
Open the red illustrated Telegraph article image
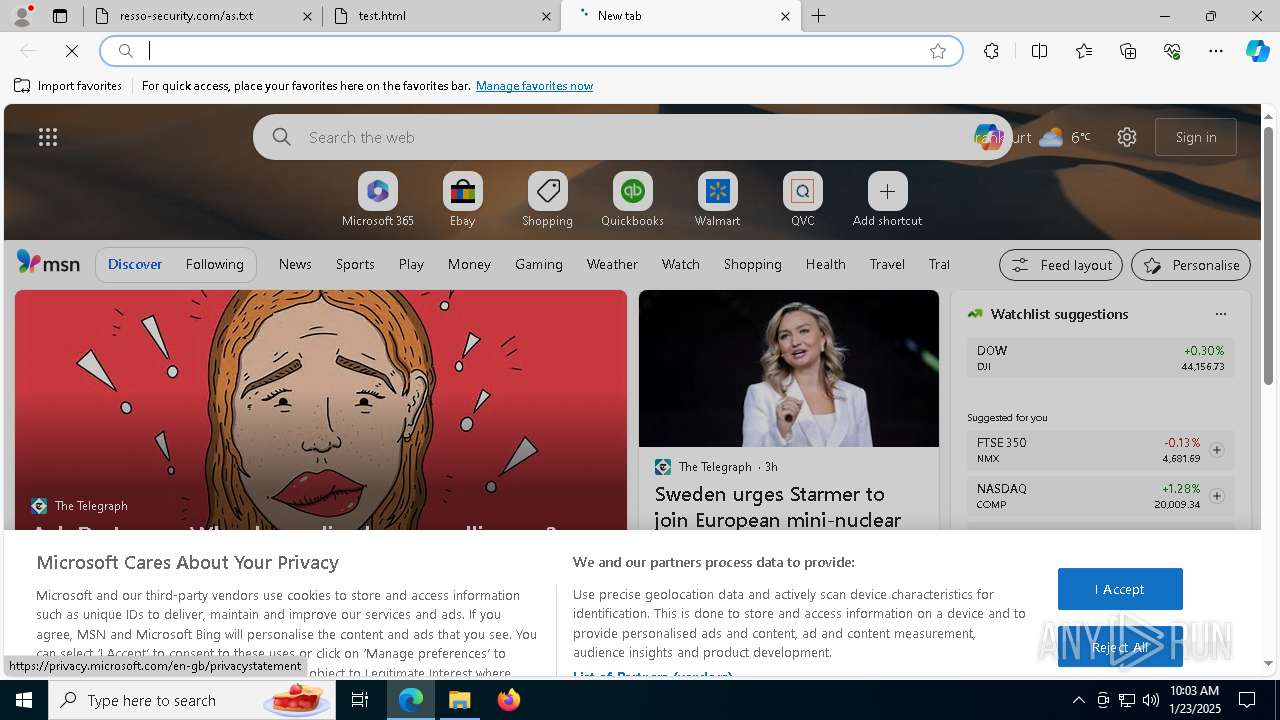321,410
